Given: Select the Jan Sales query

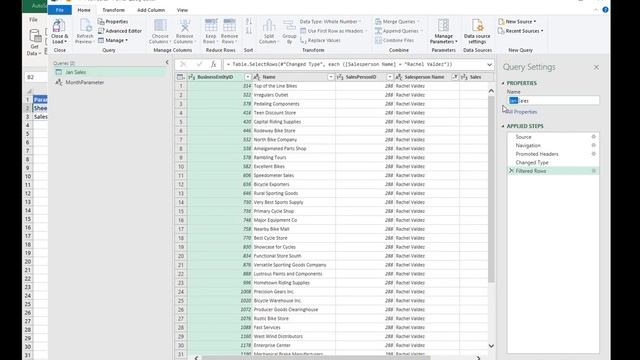Looking at the screenshot, I should [x=109, y=72].
